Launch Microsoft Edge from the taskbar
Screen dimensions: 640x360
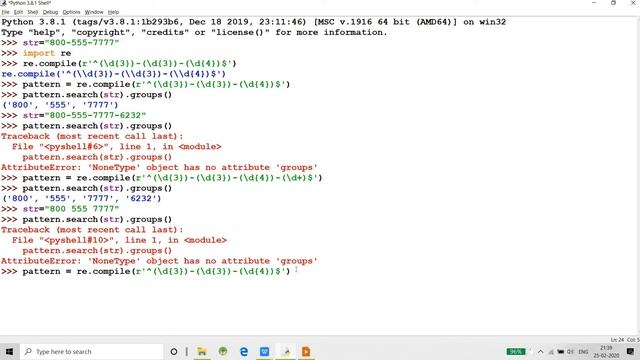pyautogui.click(x=244, y=351)
